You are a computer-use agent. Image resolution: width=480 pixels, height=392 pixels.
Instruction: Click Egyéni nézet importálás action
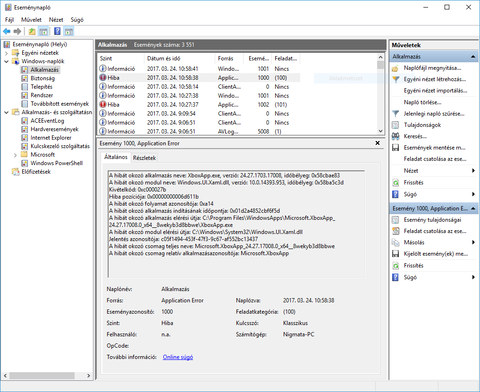(435, 91)
